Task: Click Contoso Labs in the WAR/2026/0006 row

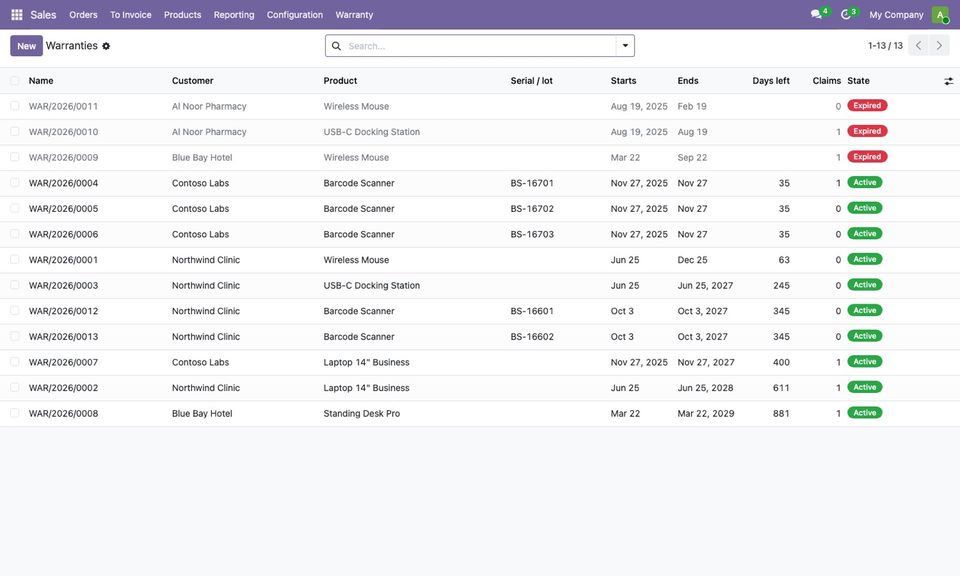Action: (200, 234)
